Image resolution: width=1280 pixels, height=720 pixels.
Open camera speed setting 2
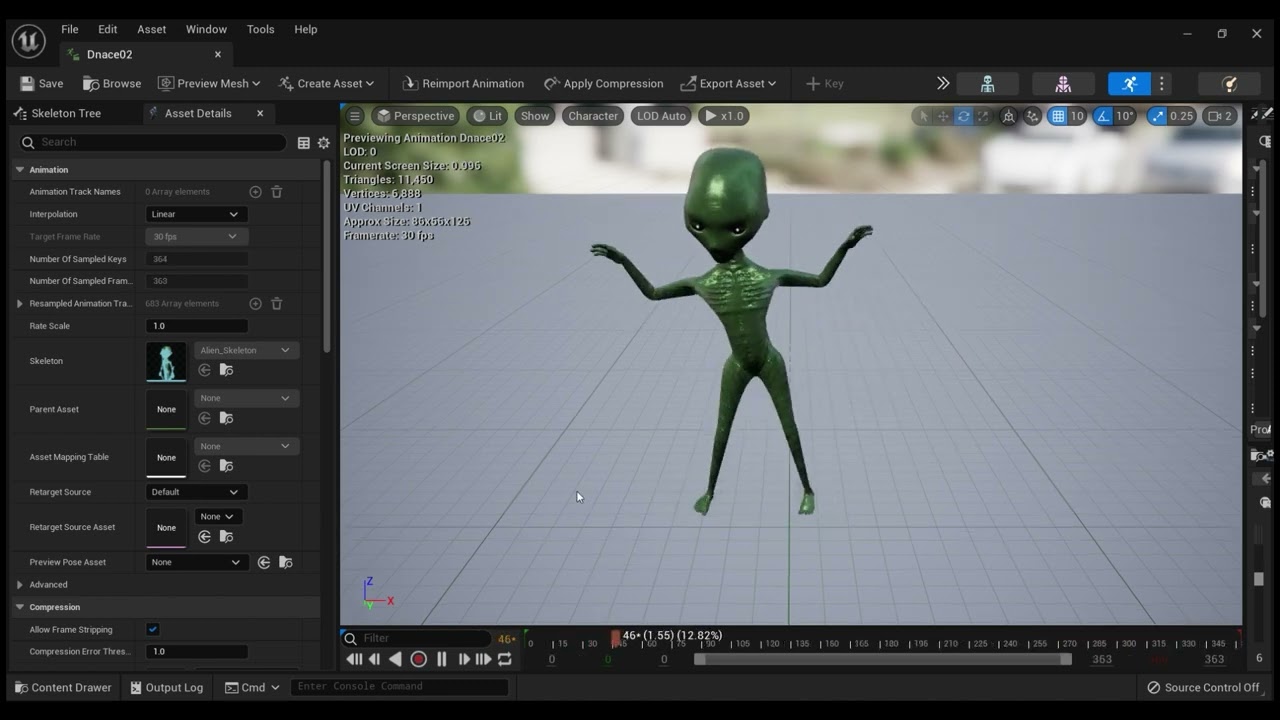1219,116
